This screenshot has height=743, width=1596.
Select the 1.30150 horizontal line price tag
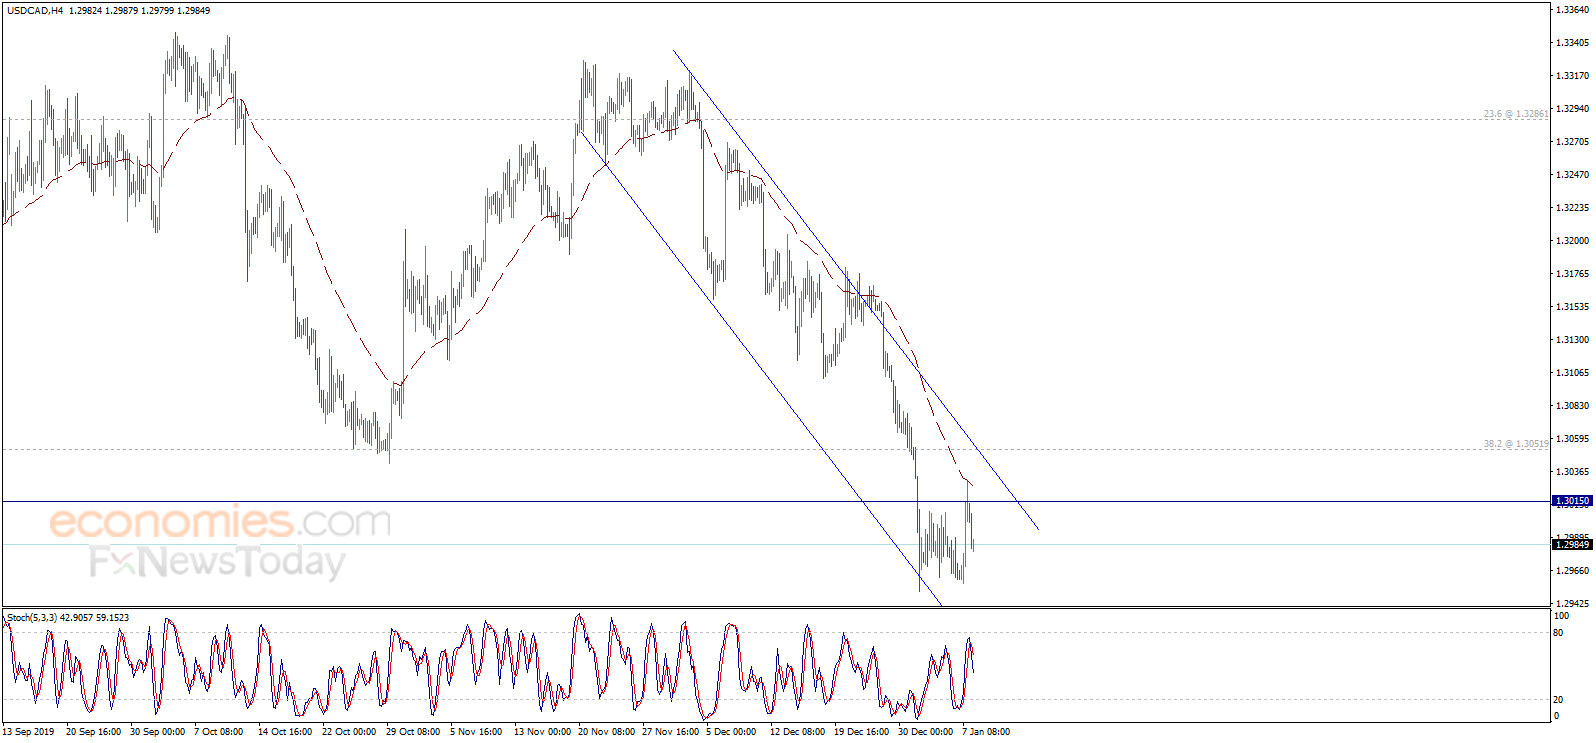1572,501
